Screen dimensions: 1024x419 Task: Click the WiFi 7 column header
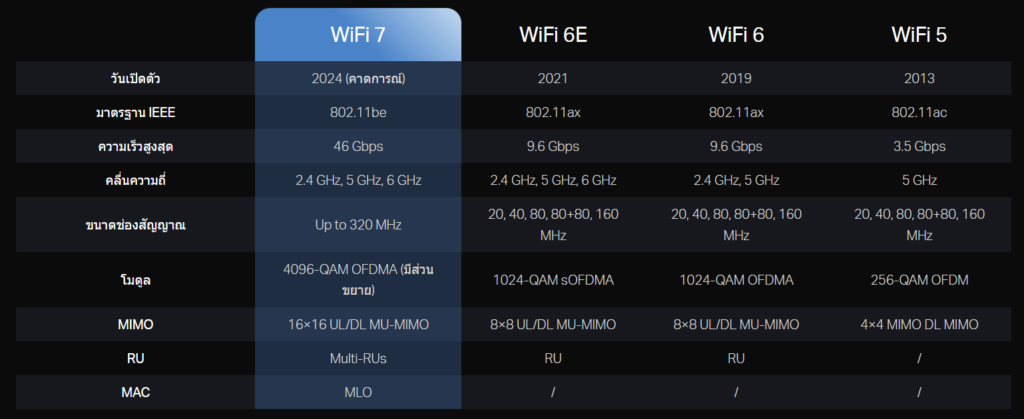tap(358, 35)
